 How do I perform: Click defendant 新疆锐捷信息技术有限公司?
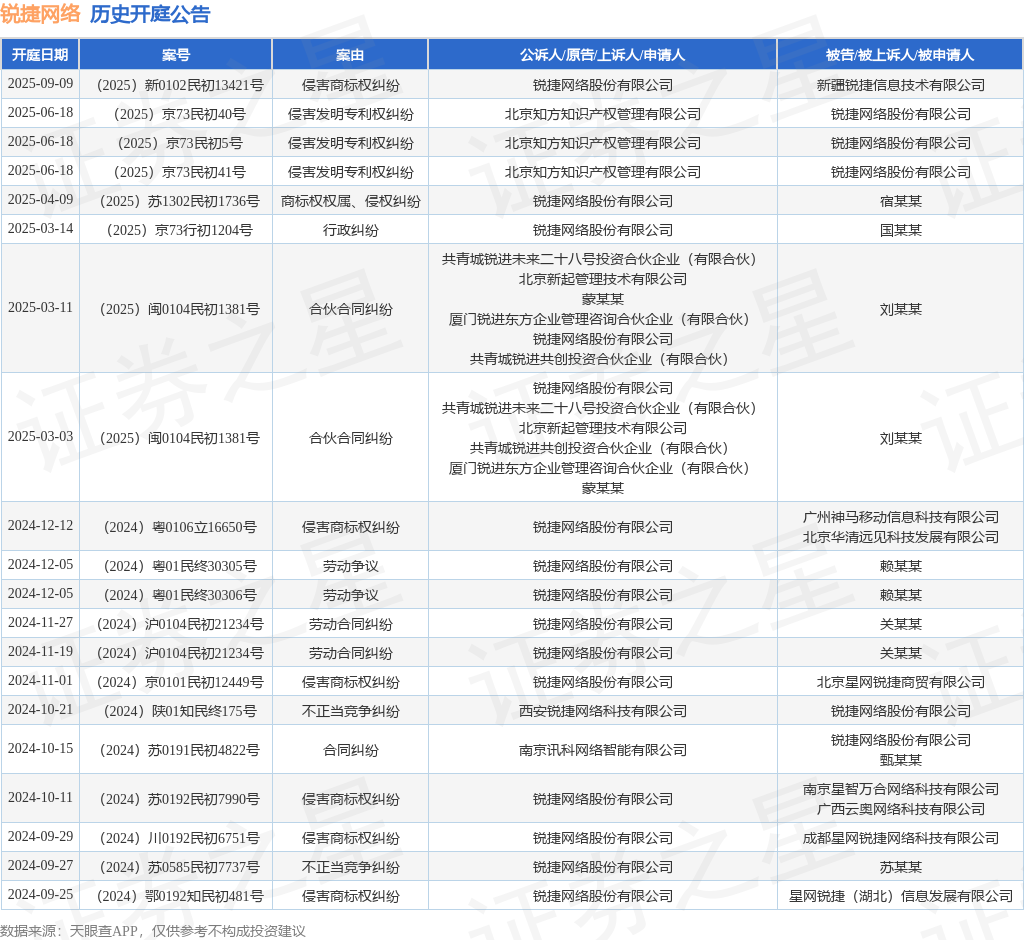tap(901, 85)
